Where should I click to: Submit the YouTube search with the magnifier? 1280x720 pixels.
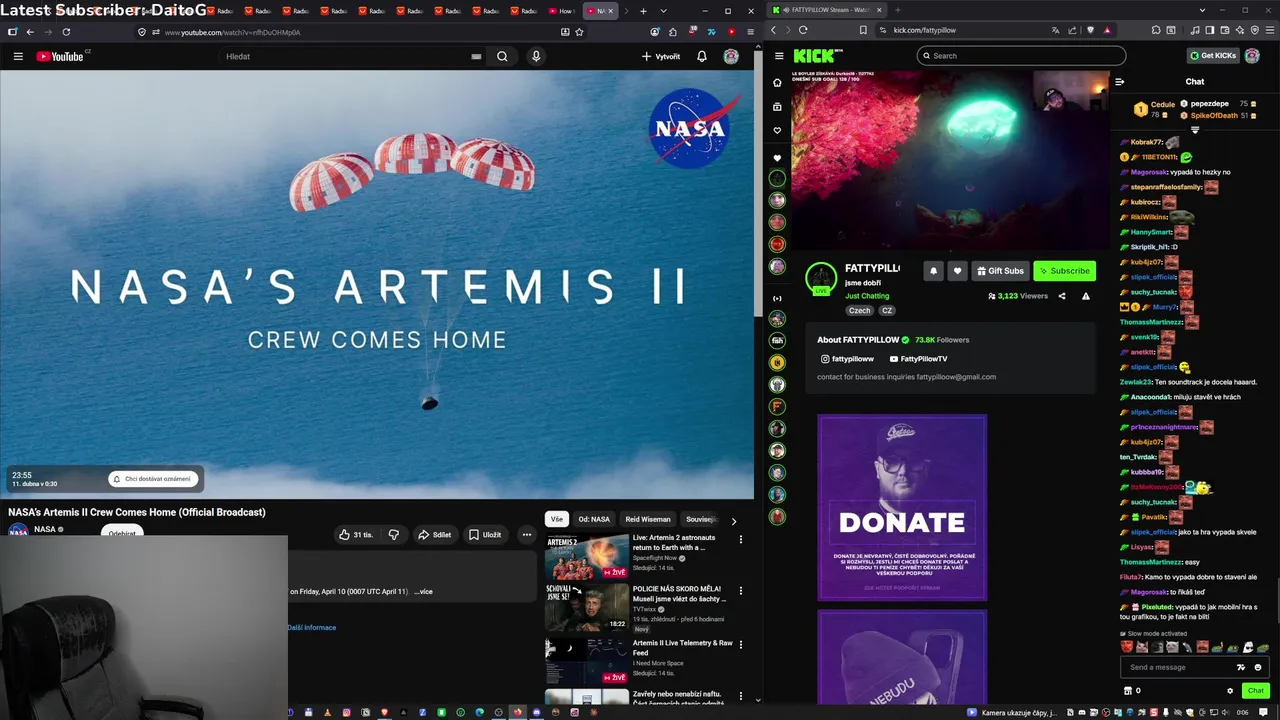point(502,56)
